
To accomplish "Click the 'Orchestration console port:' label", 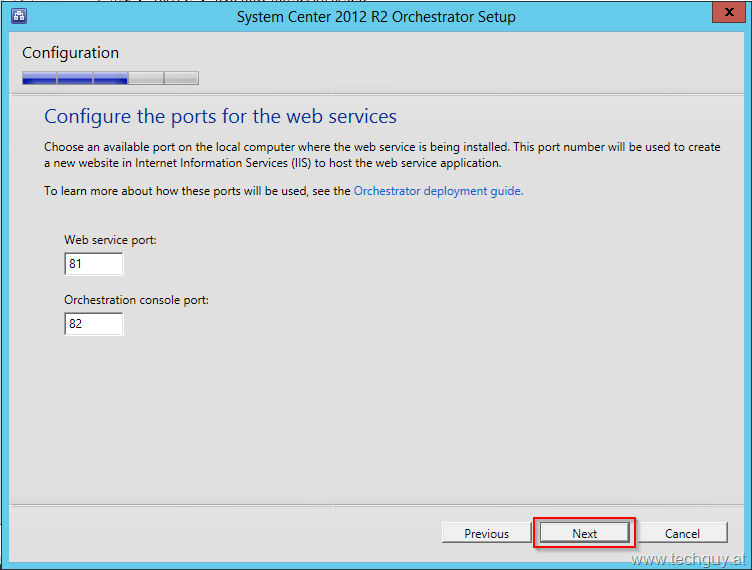I will (x=136, y=300).
